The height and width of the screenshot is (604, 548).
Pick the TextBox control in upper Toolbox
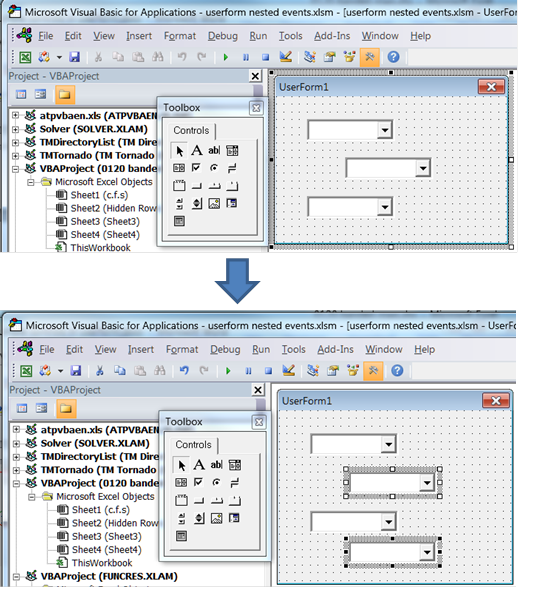tap(214, 150)
